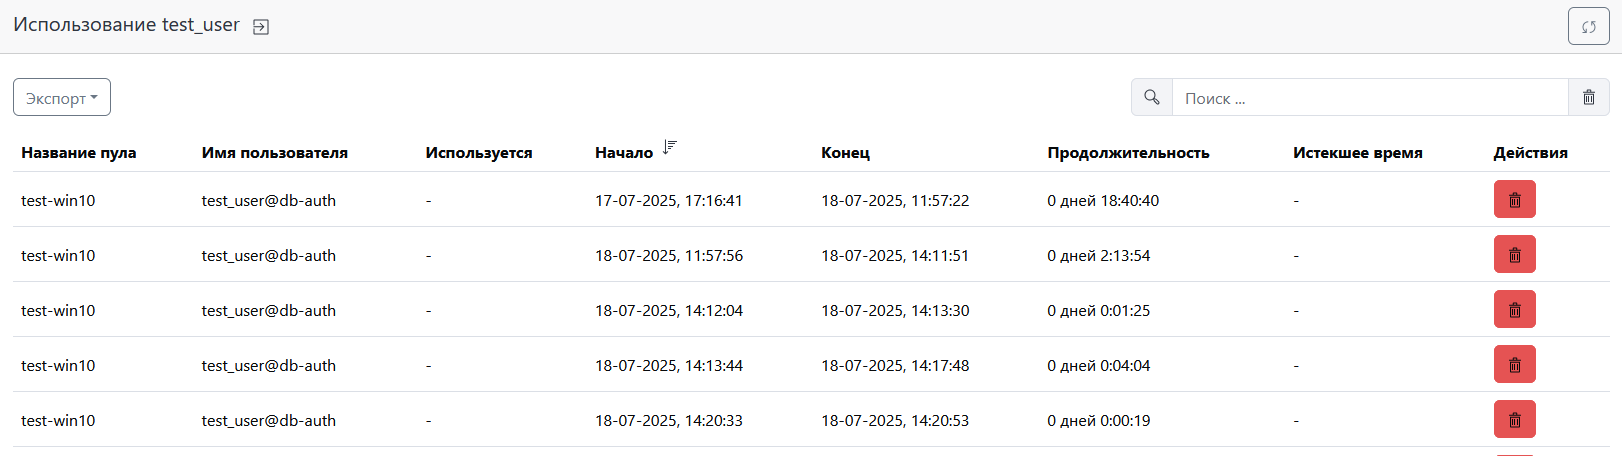Image resolution: width=1622 pixels, height=456 pixels.
Task: Sort by Имя пользователя column header
Action: coord(274,153)
